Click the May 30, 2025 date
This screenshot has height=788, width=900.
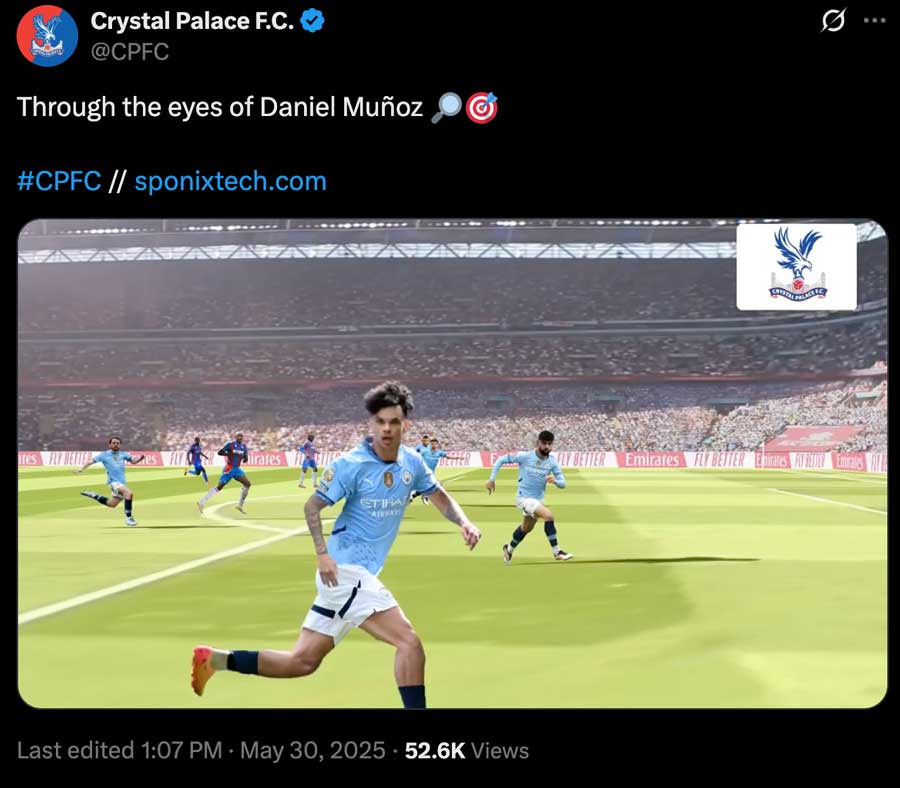pyautogui.click(x=313, y=751)
